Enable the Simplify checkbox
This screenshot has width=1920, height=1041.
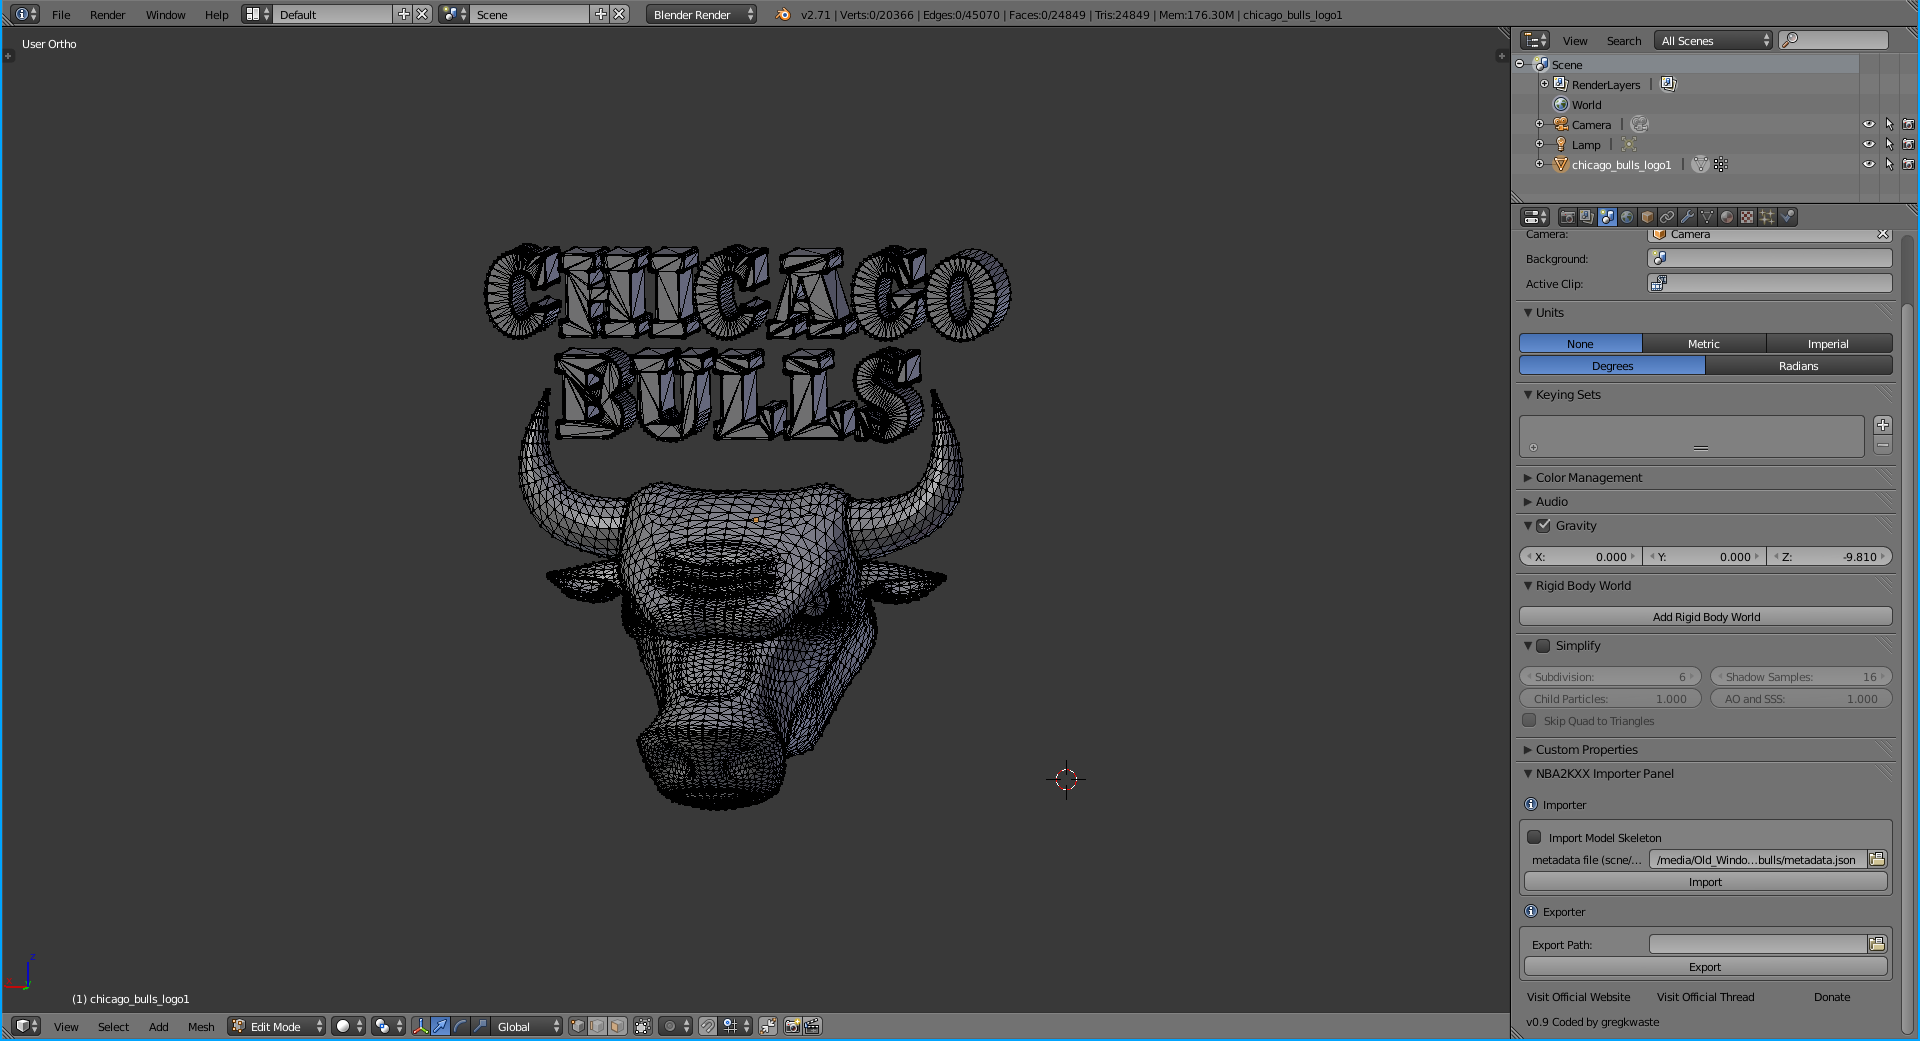pos(1543,645)
